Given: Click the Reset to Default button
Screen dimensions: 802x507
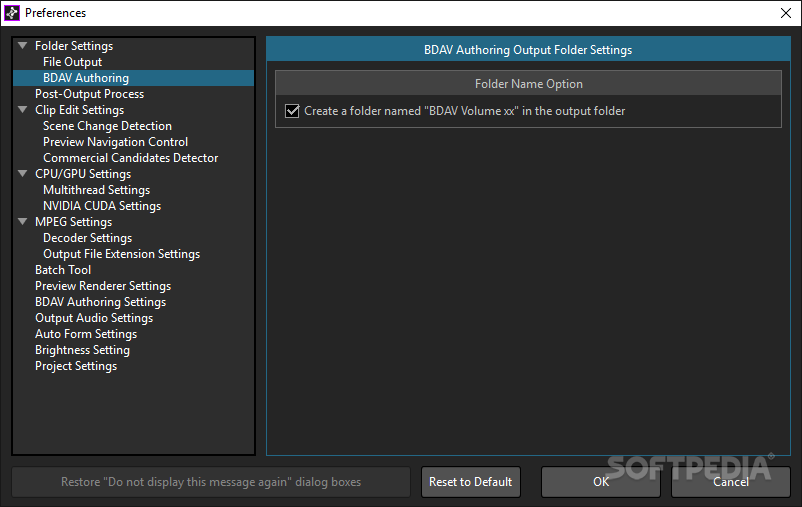Looking at the screenshot, I should [x=471, y=482].
